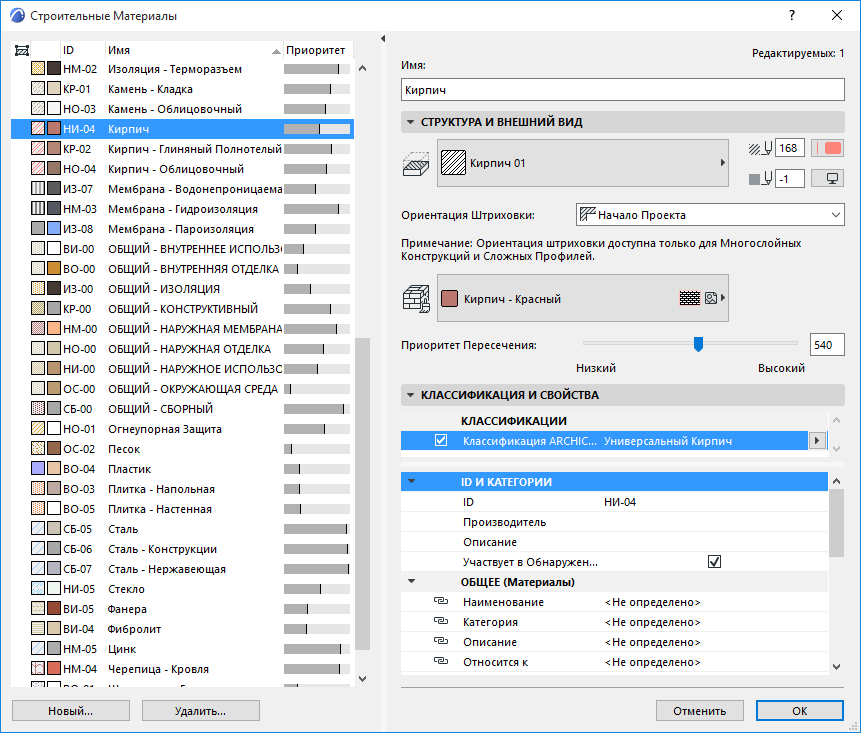861x733 pixels.
Task: Click the Производитель property row
Action: point(614,522)
